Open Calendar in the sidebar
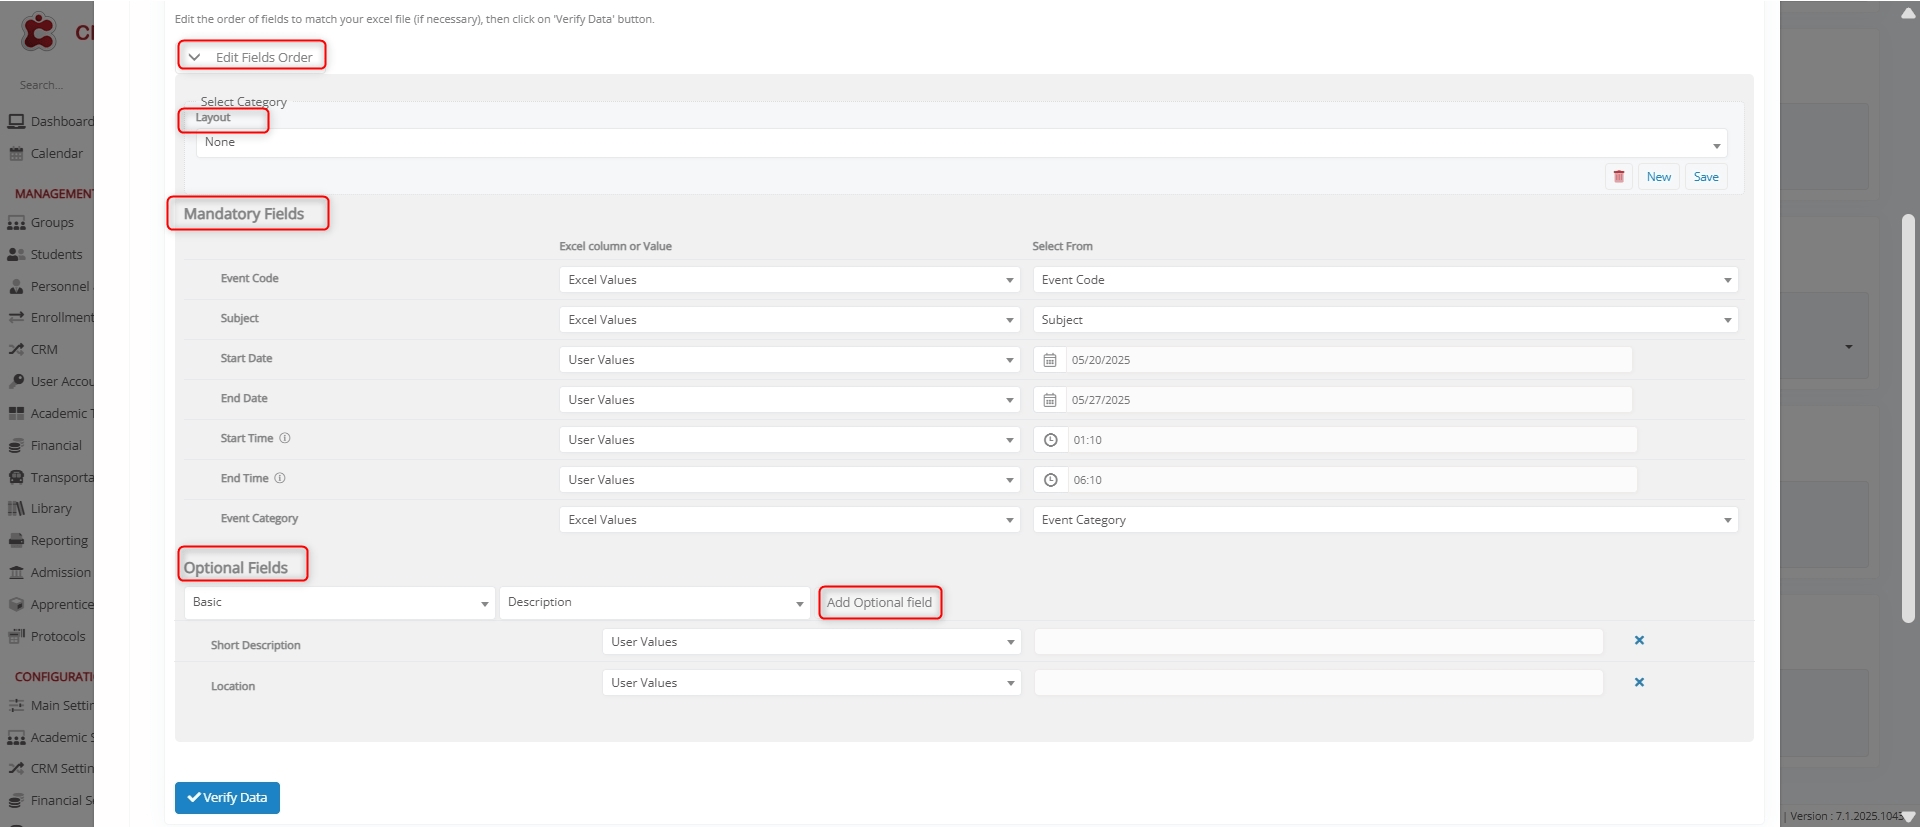 (x=56, y=154)
